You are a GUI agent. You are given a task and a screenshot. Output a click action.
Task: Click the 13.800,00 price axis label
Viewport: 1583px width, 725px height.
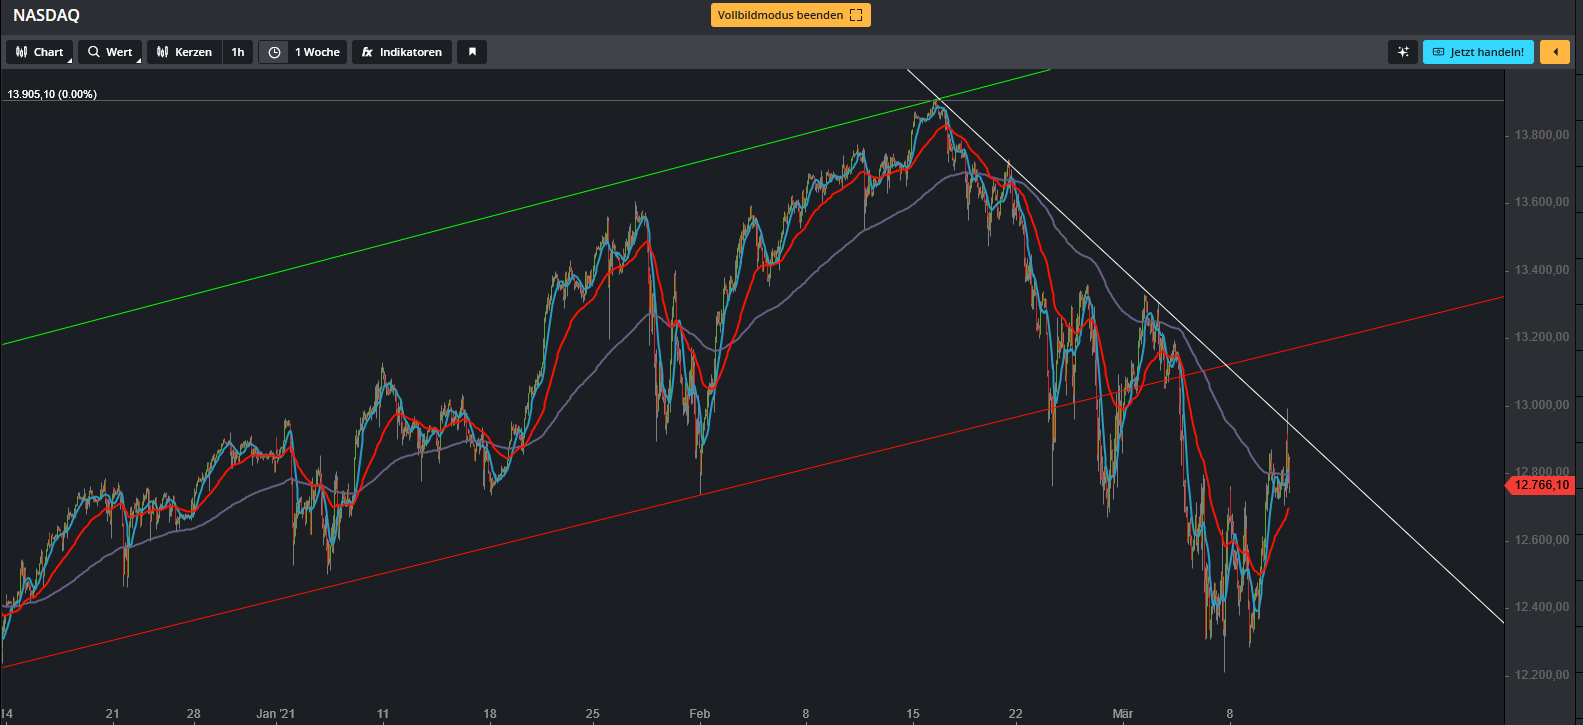coord(1541,135)
